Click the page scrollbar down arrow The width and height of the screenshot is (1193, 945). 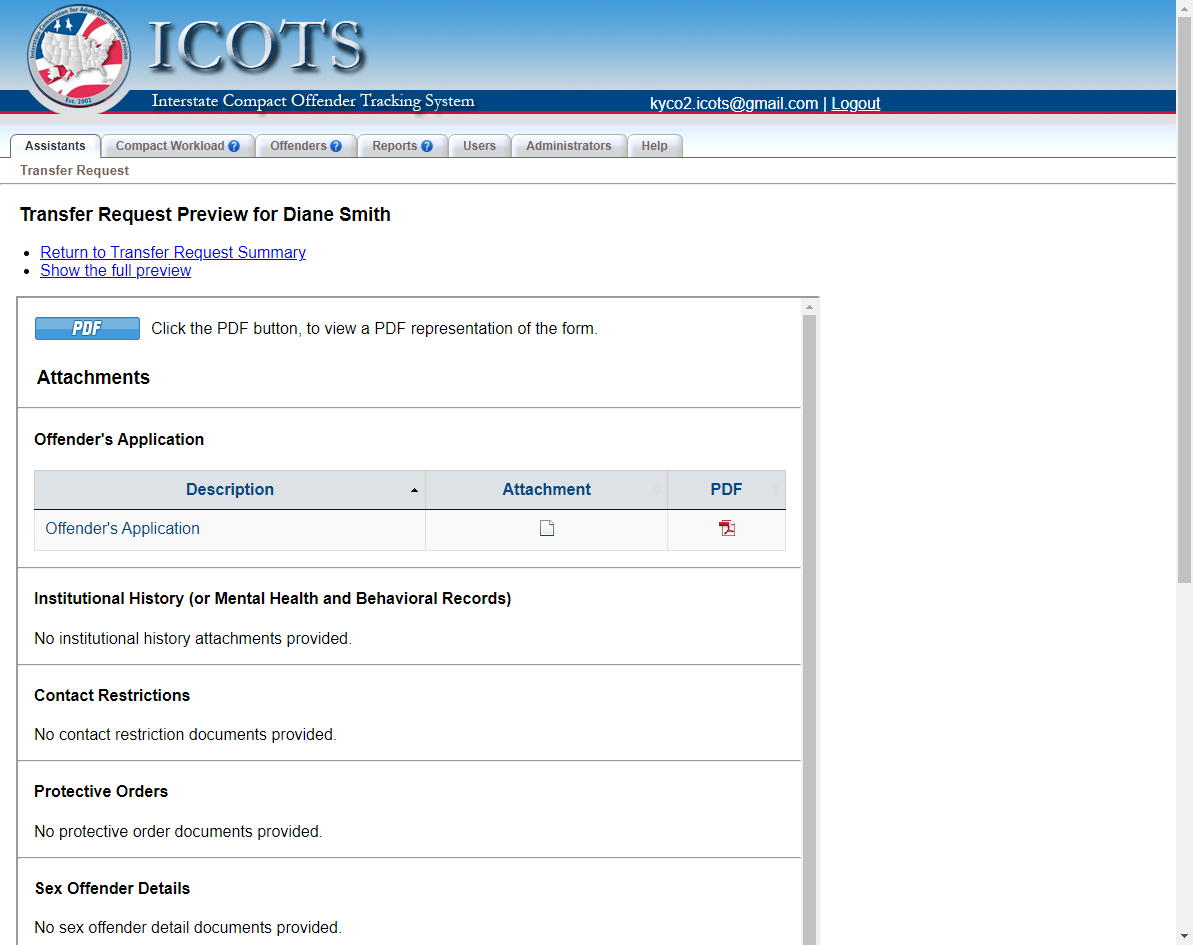click(x=1185, y=937)
